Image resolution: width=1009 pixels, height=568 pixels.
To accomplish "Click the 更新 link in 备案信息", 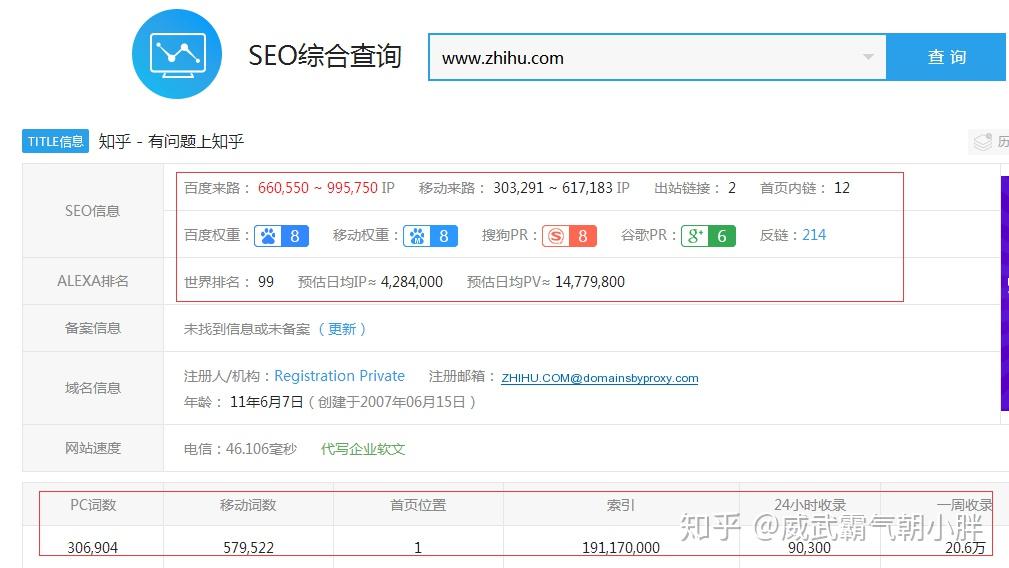I will [x=342, y=329].
